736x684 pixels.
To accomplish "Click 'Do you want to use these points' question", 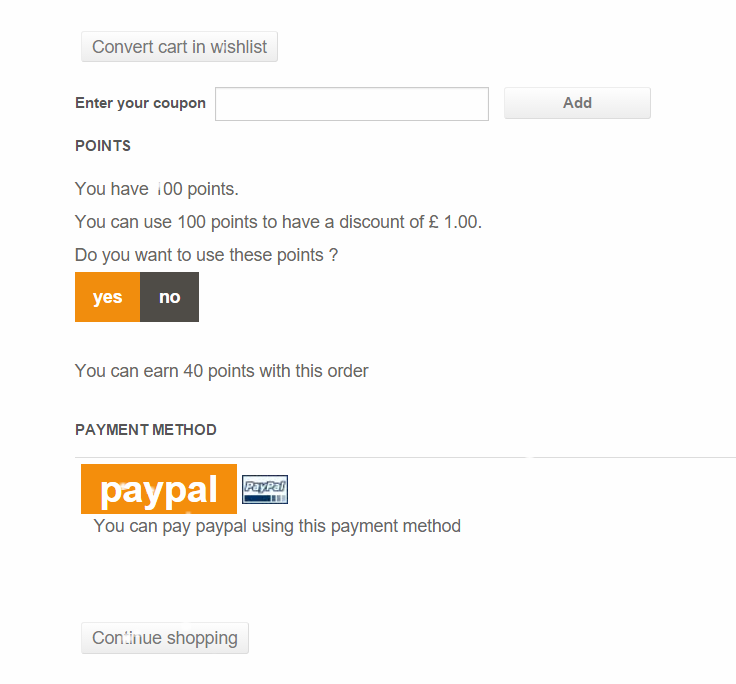I will click(206, 255).
